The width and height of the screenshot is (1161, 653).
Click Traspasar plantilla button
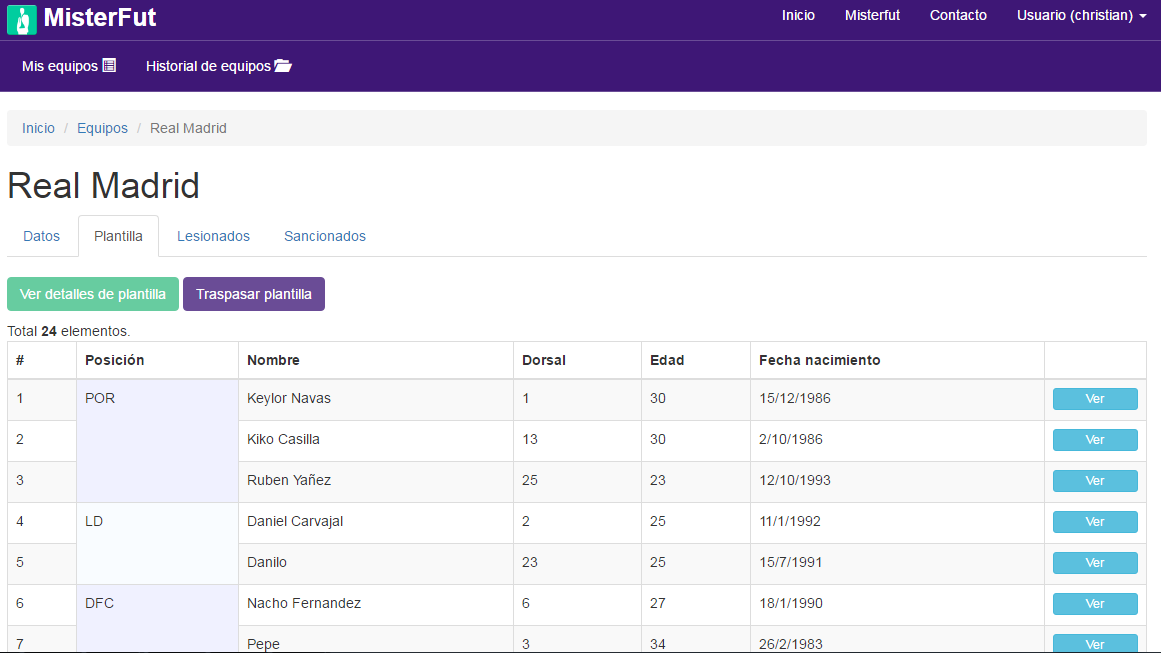point(254,294)
